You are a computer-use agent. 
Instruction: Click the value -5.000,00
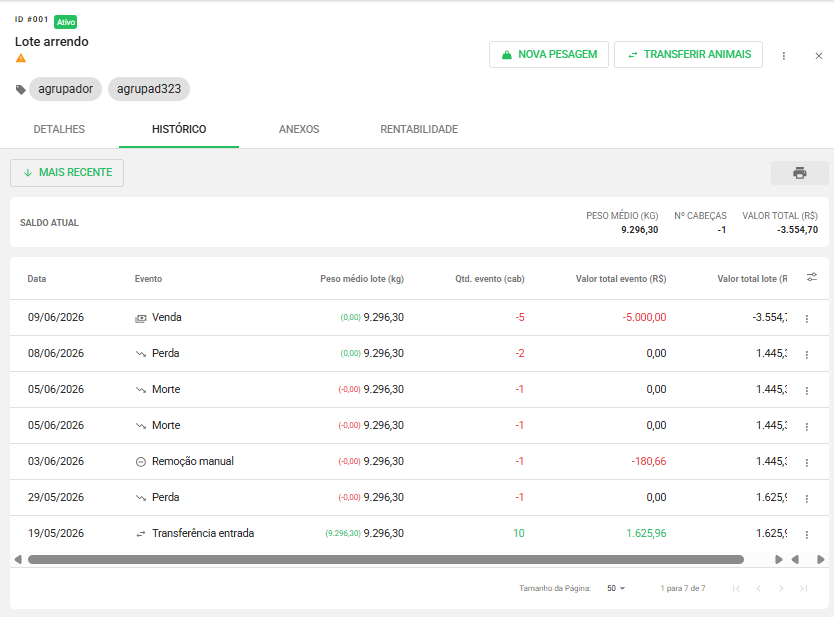644,318
